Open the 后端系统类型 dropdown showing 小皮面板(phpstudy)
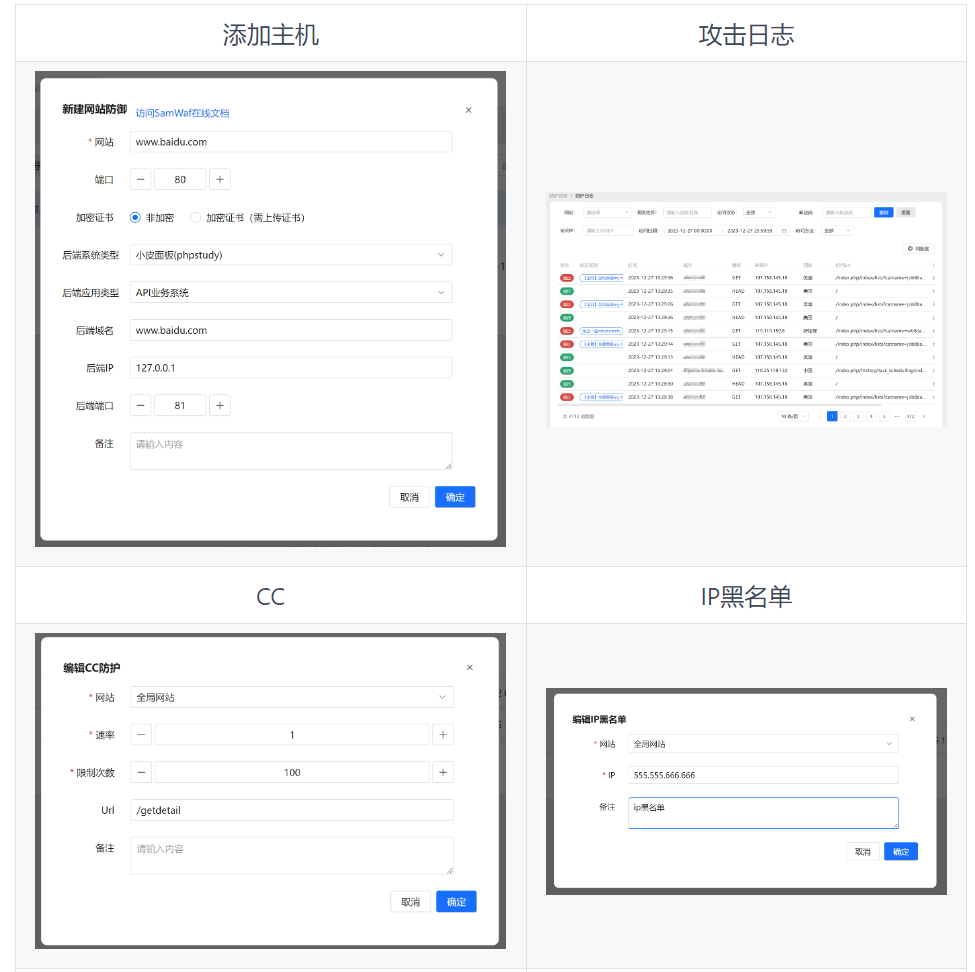The height and width of the screenshot is (972, 975). tap(290, 255)
